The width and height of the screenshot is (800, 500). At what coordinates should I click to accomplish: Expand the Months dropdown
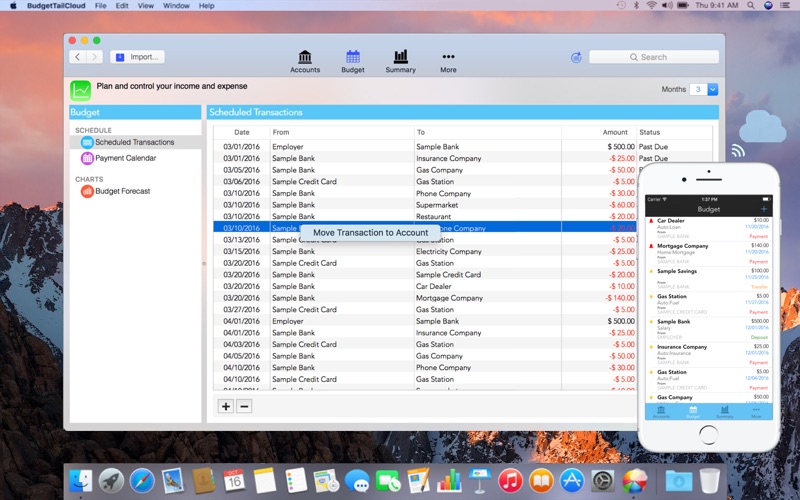[x=712, y=90]
